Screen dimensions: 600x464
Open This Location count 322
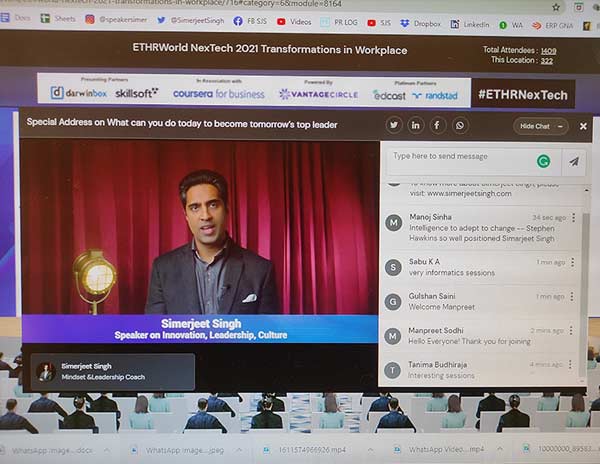pos(546,60)
